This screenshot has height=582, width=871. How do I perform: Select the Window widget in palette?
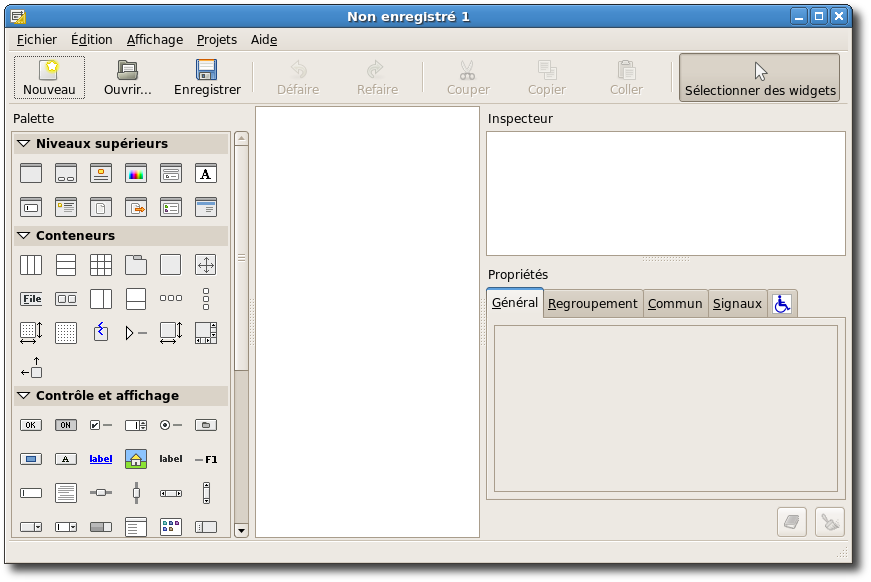tap(31, 173)
